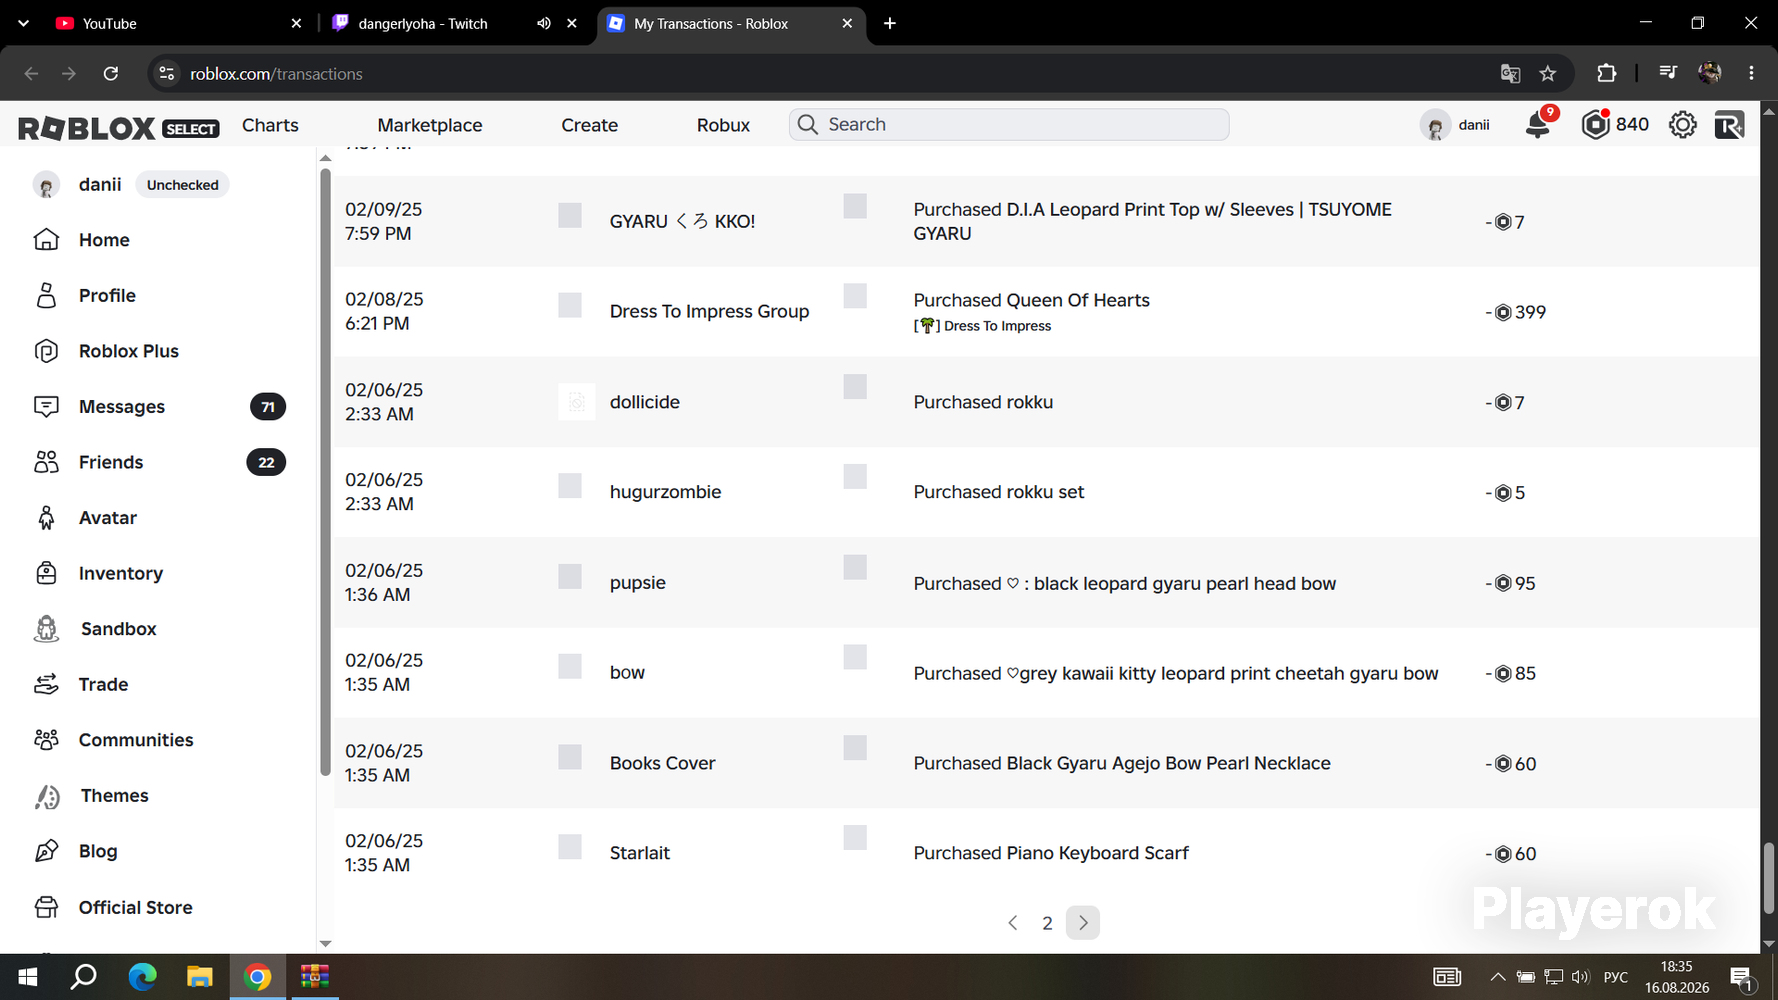Go to the previous transactions page

[x=1013, y=923]
